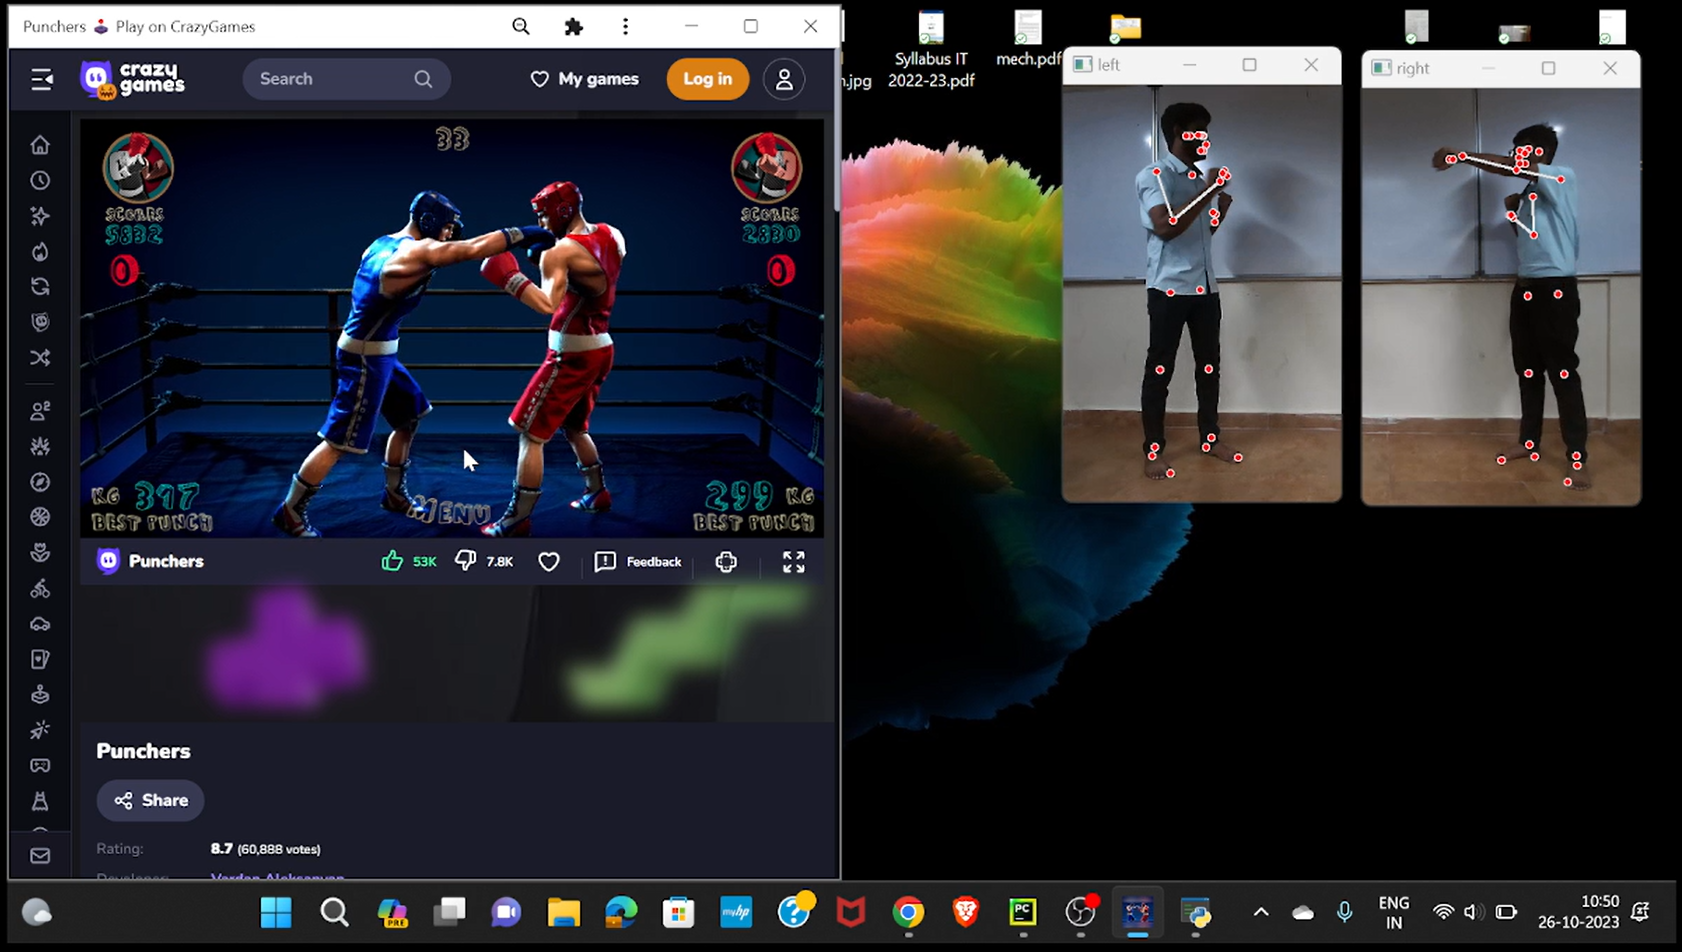
Task: Open the Clicker cursor icon in sidebar
Action: (40, 730)
